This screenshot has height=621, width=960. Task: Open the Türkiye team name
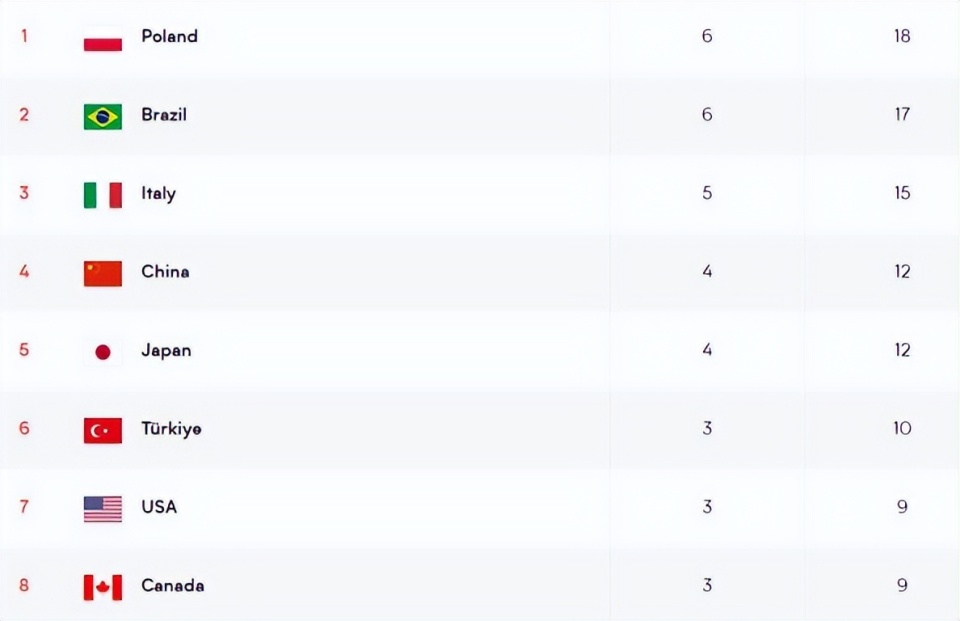tap(171, 429)
